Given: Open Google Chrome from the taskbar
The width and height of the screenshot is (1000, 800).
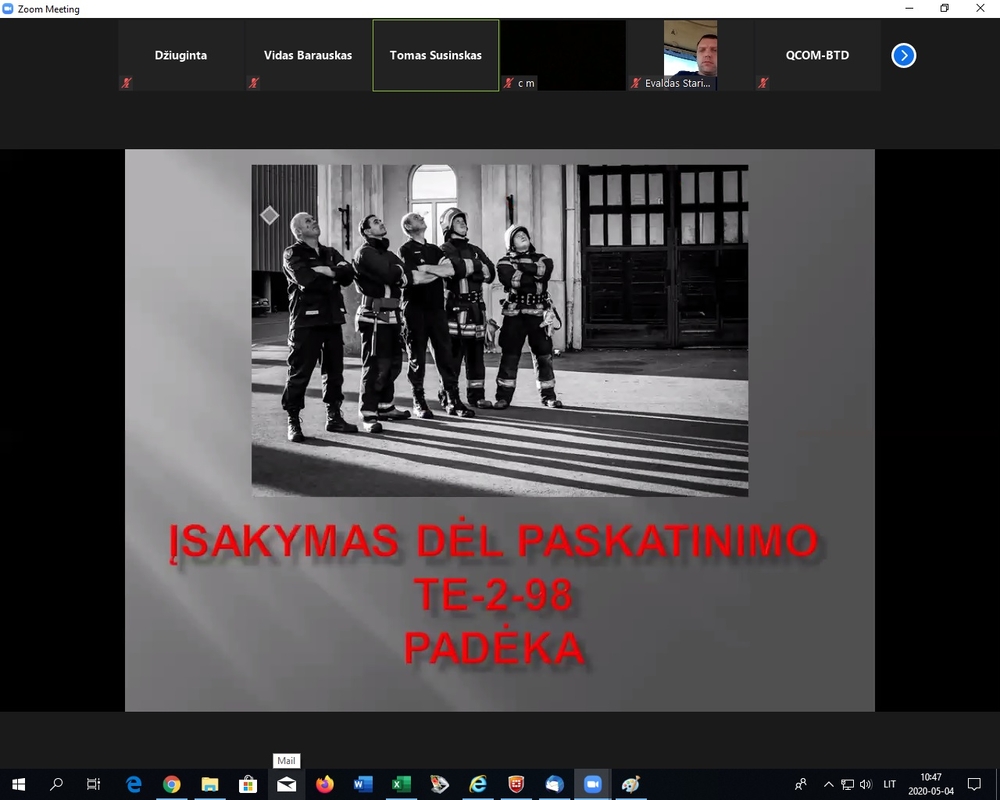Looking at the screenshot, I should coord(171,784).
